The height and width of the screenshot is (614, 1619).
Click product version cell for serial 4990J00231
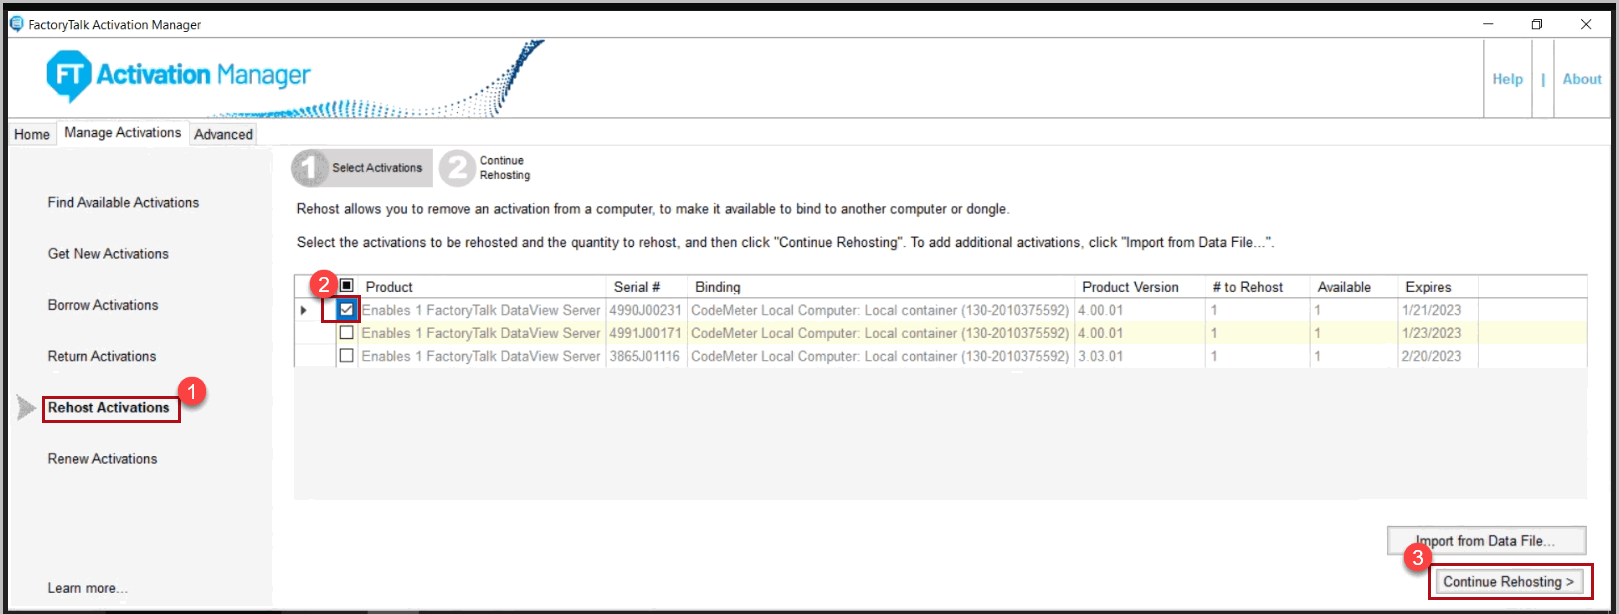click(1139, 310)
